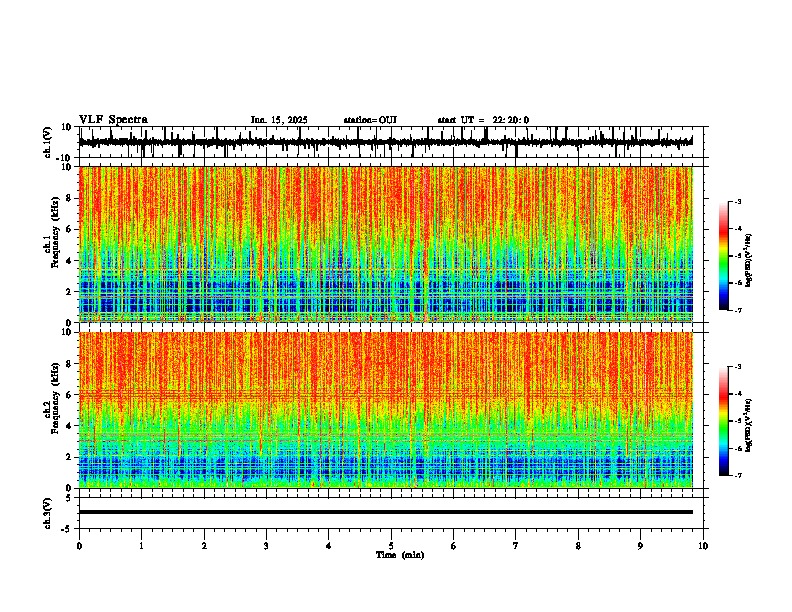Viewport: 792px width, 612px height.
Task: Click the VLF Spectra title
Action: (x=113, y=120)
